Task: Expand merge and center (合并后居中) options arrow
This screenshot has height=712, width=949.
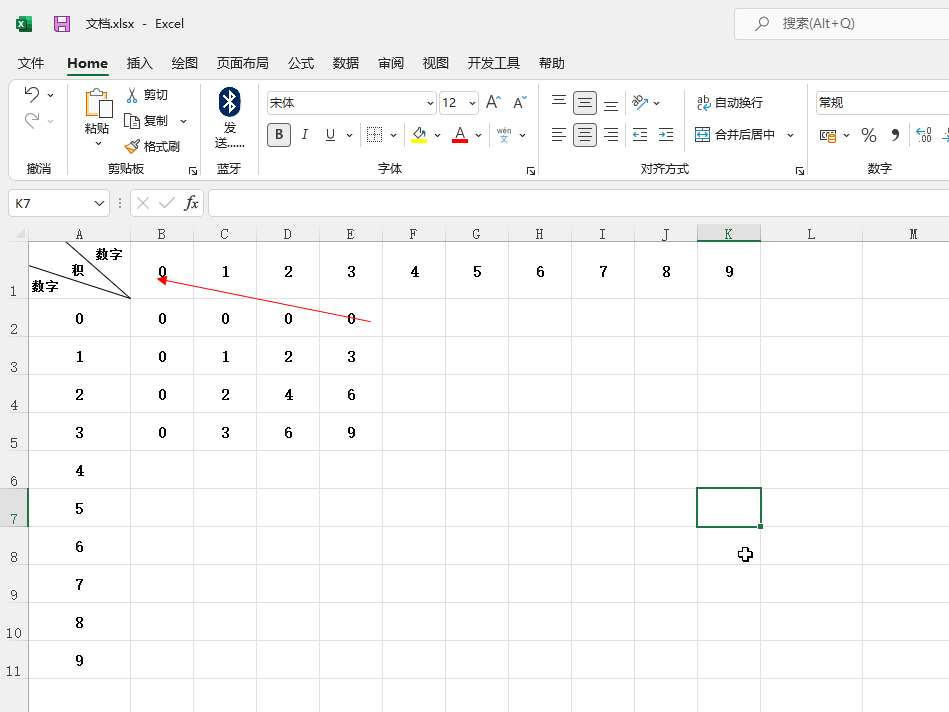Action: [x=790, y=135]
